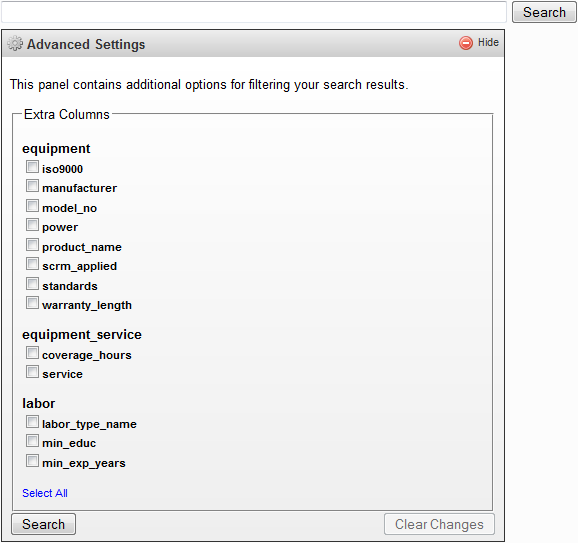Enable the iso9000 checkbox
Screen dimensions: 578x543
click(x=32, y=167)
